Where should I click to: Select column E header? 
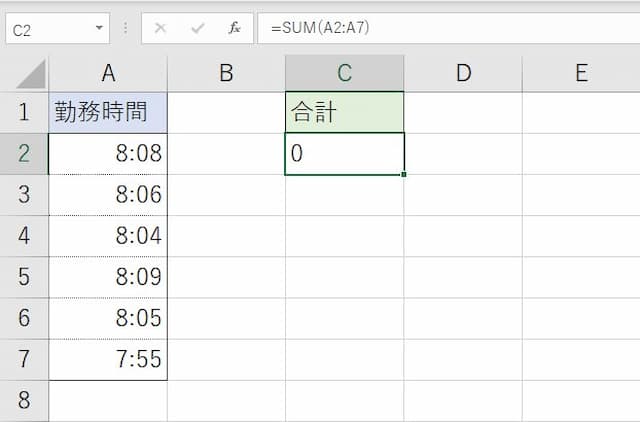581,73
